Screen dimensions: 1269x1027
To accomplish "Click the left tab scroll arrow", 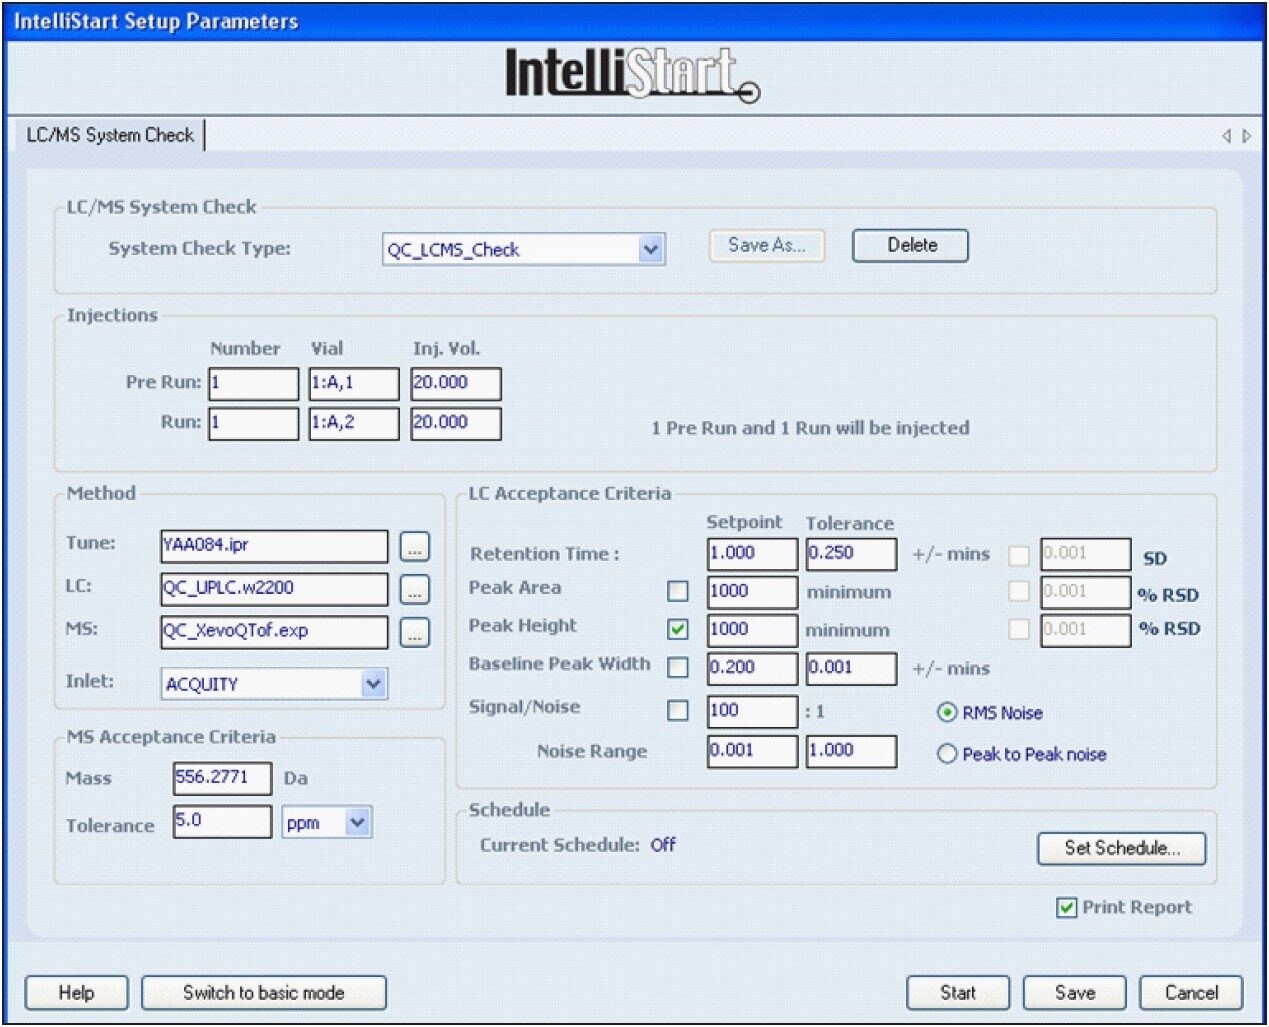I will tap(1226, 136).
